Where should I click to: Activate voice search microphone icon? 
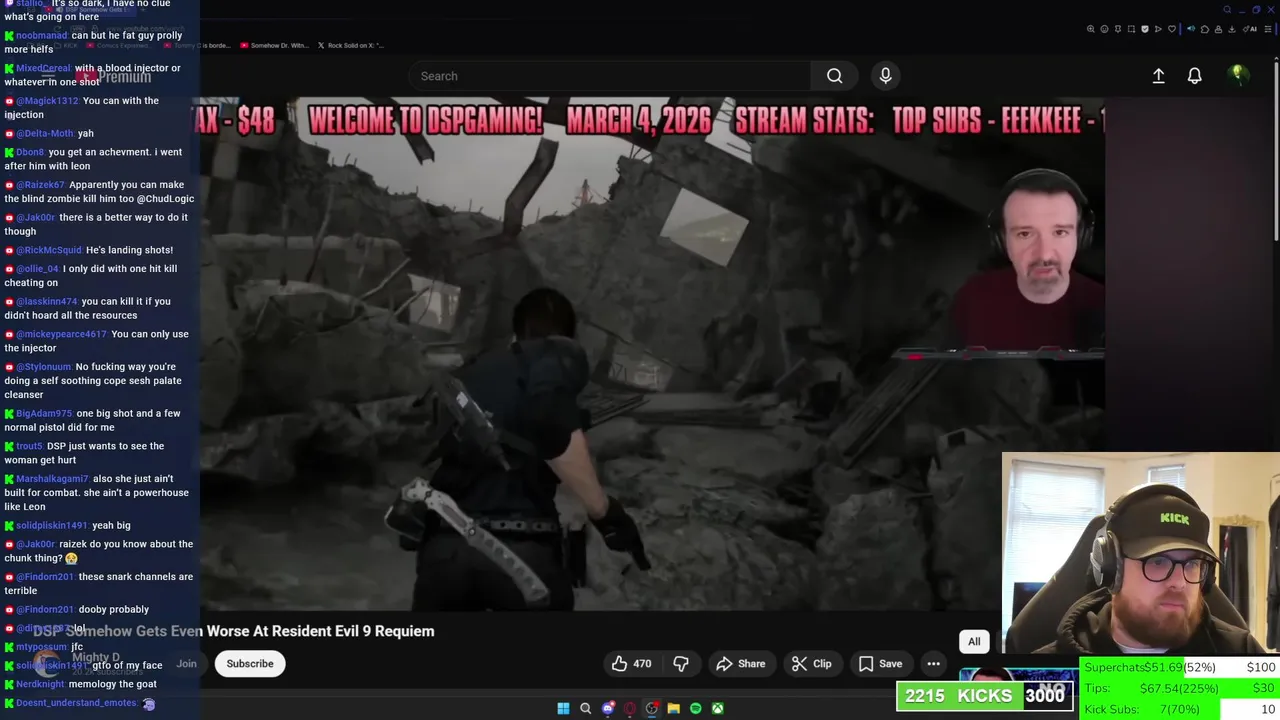click(885, 76)
